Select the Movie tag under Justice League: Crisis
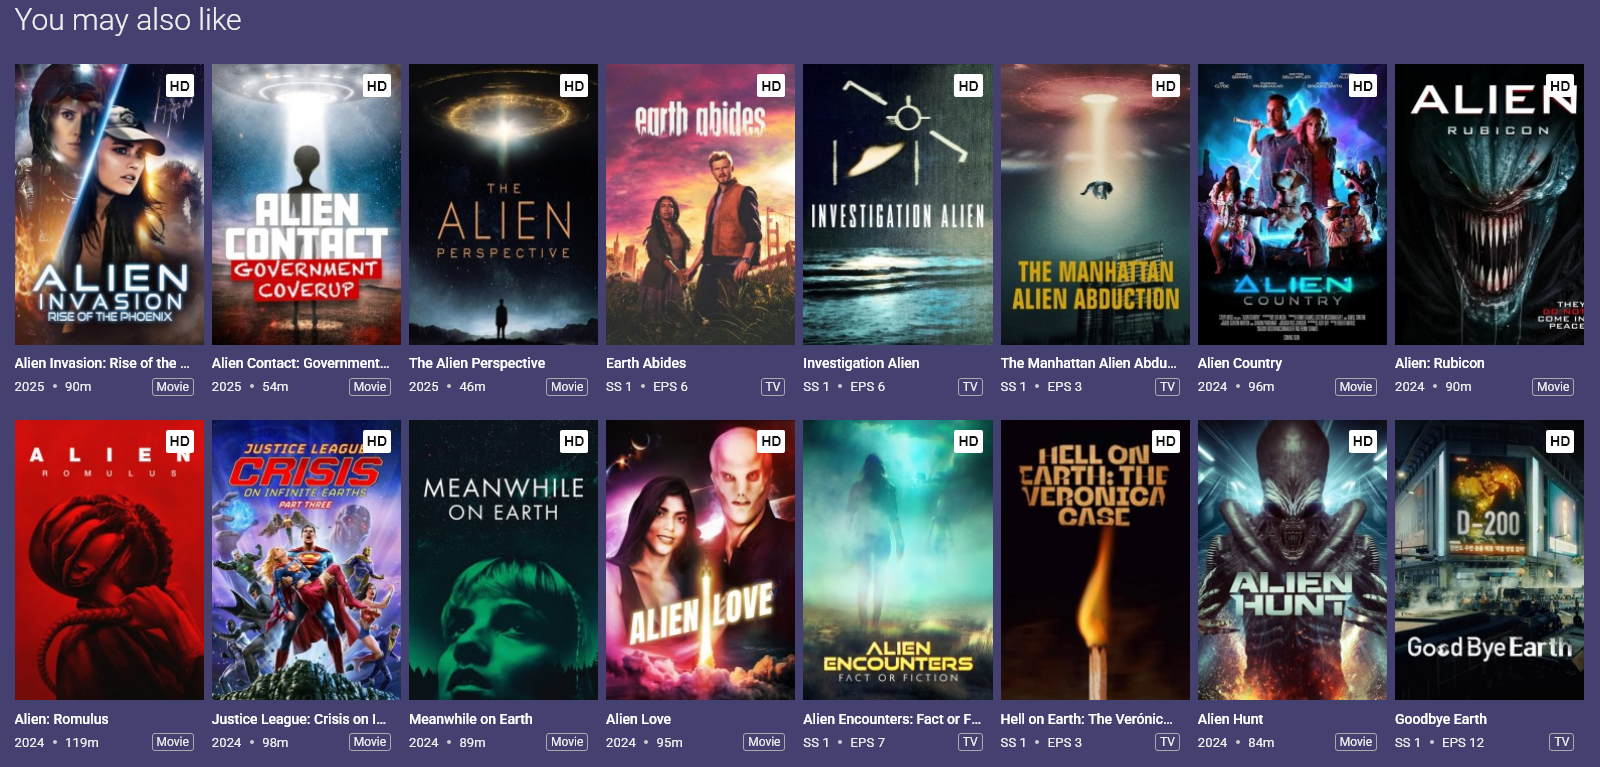Screen dimensions: 1600x767 pos(370,742)
